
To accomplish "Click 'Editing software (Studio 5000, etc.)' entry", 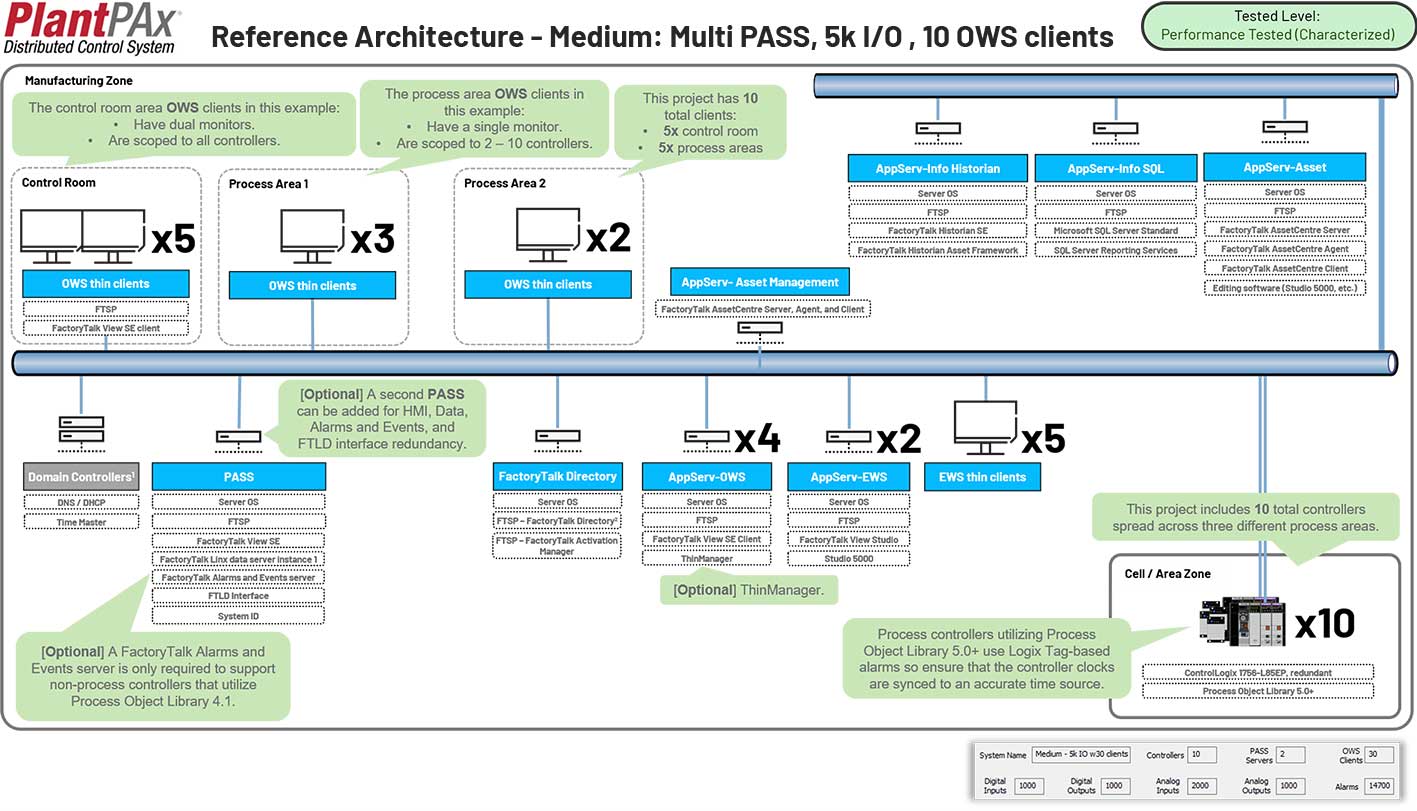I will [x=1285, y=288].
